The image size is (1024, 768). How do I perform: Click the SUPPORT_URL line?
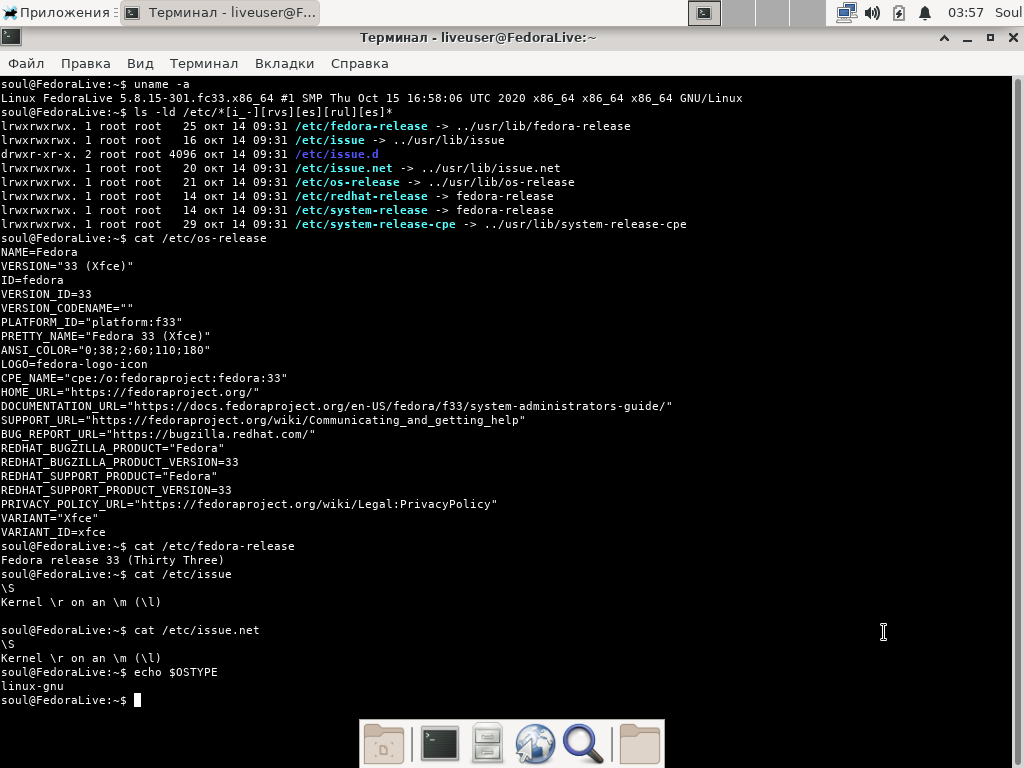(x=263, y=420)
